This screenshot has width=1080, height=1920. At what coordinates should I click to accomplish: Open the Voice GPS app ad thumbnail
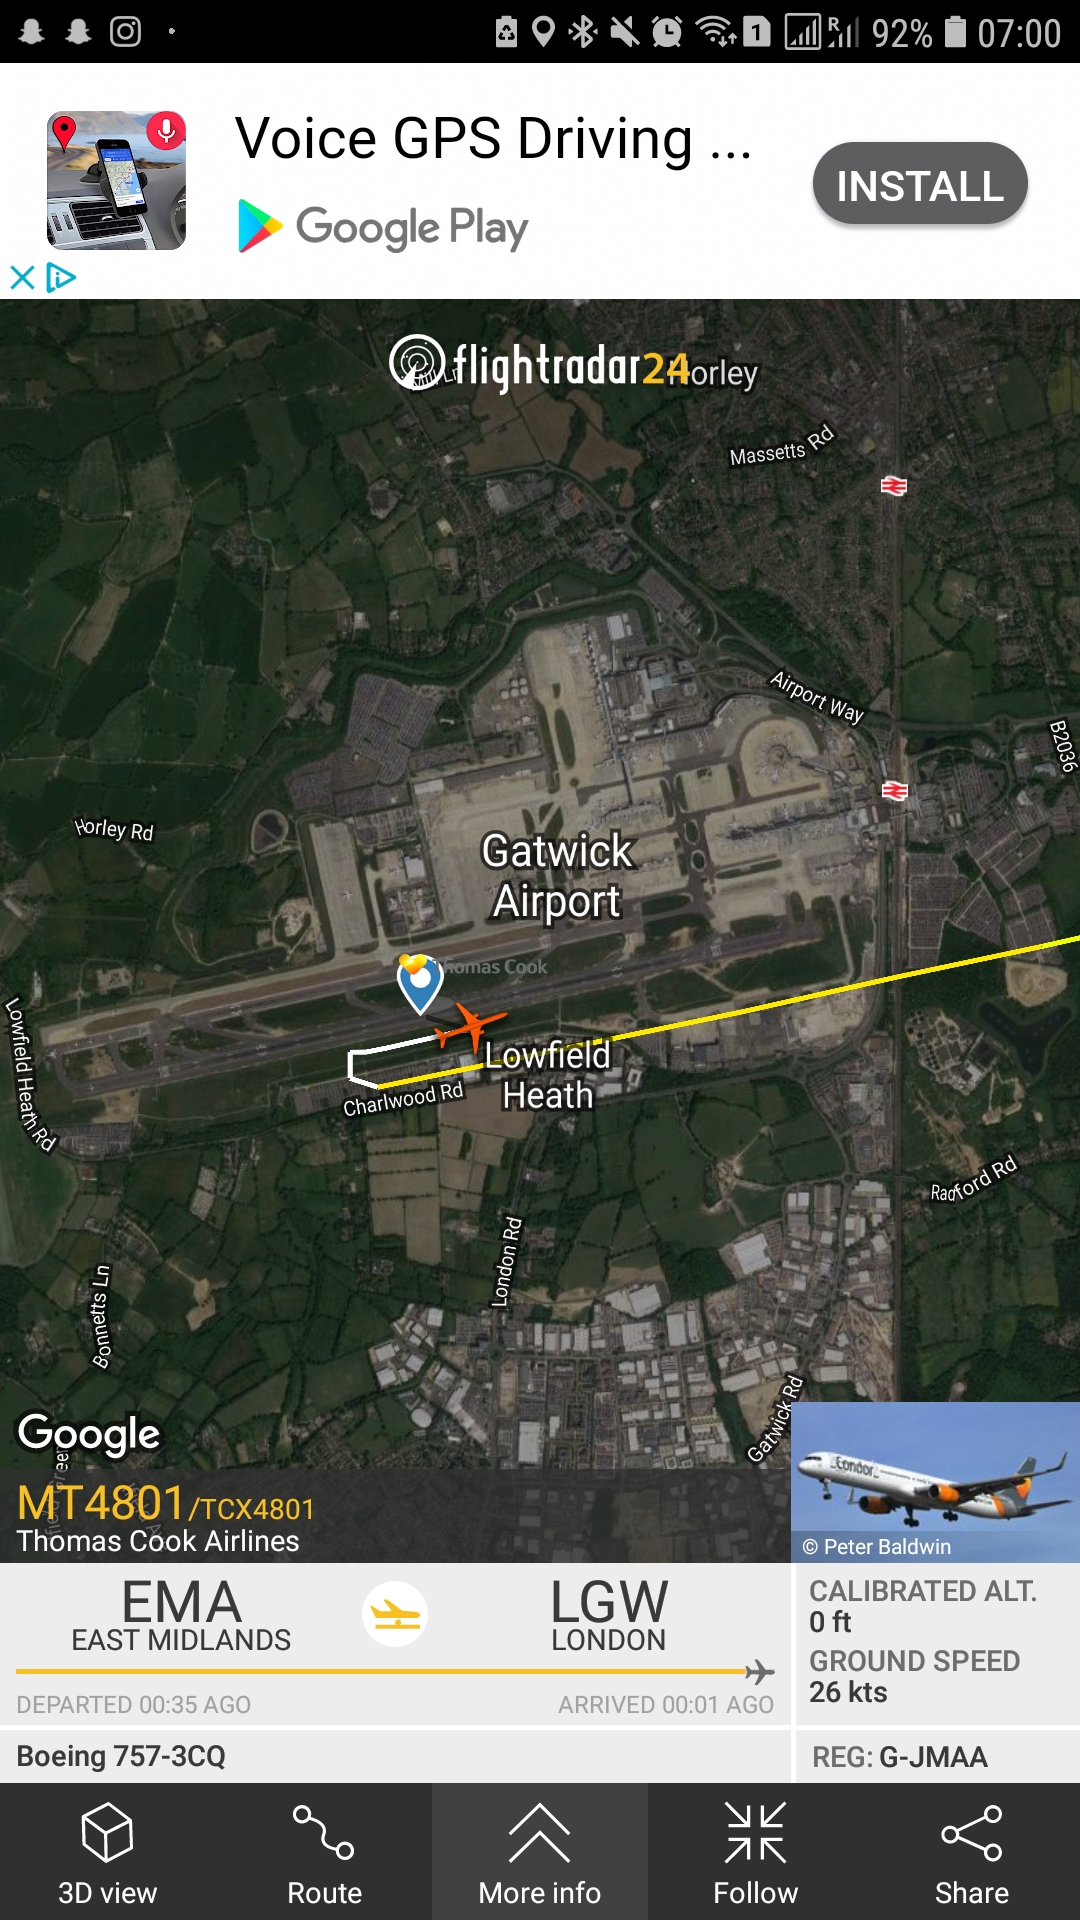click(117, 180)
